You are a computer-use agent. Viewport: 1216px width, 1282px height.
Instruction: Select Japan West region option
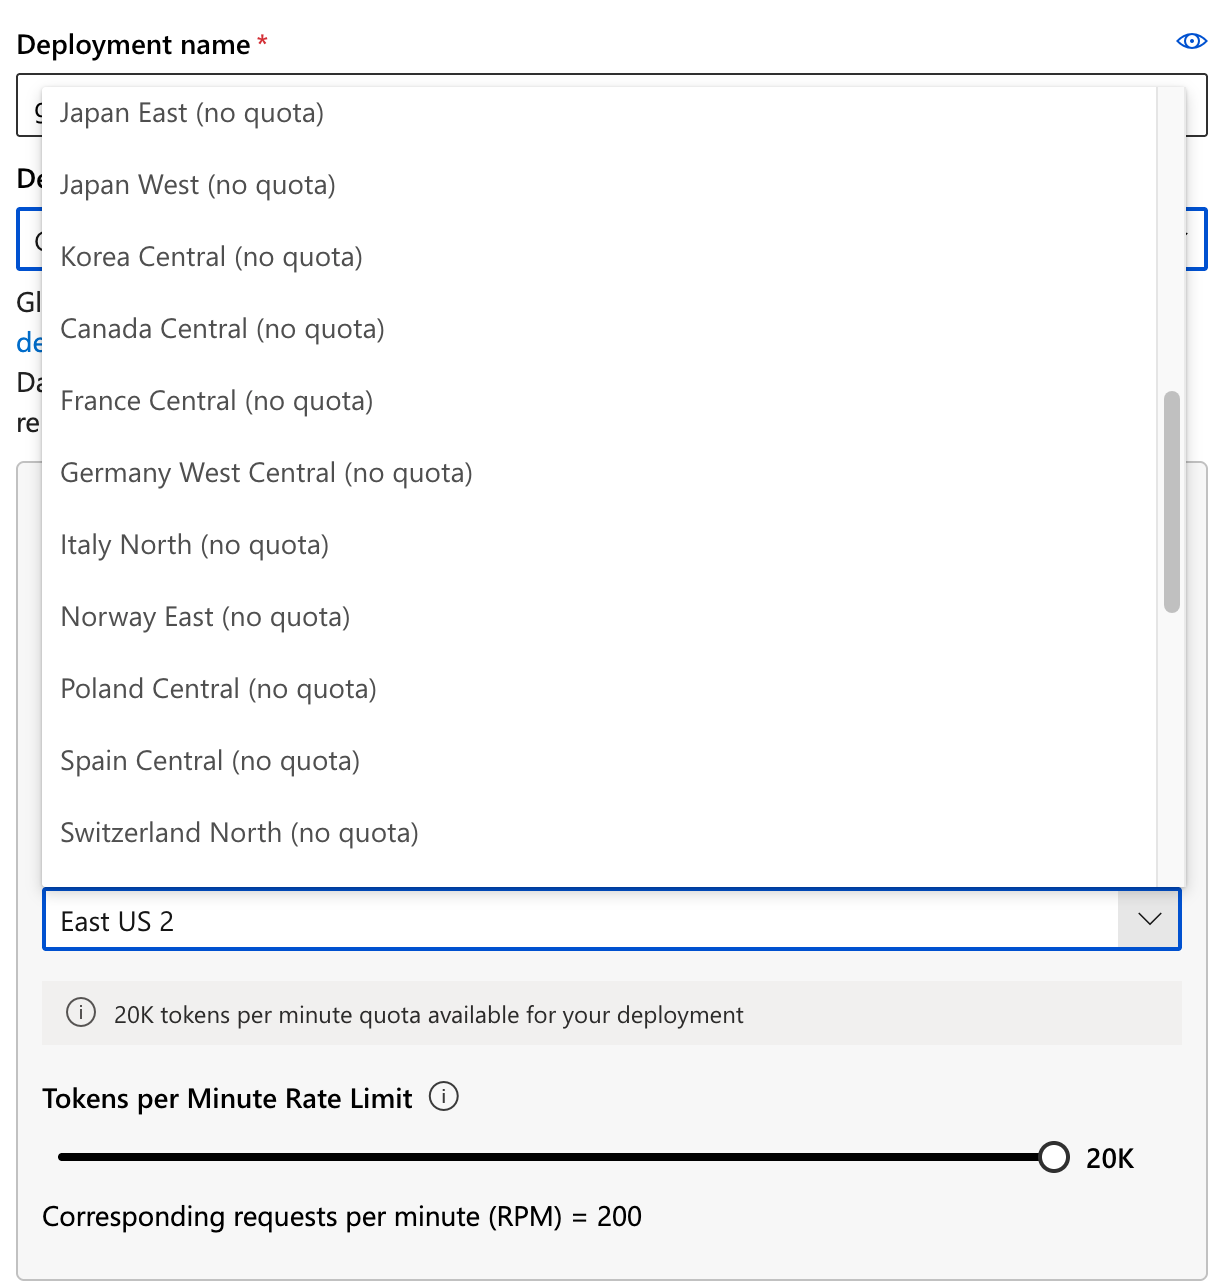599,185
